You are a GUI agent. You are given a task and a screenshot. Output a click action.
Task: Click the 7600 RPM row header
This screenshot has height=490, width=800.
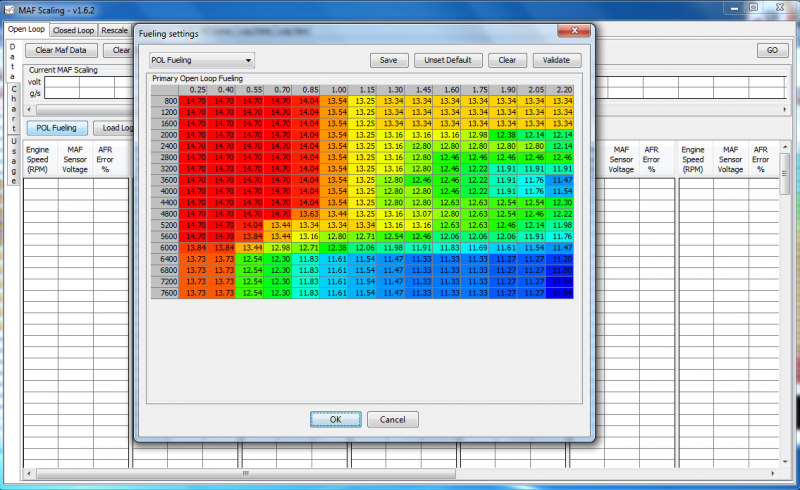pyautogui.click(x=165, y=293)
